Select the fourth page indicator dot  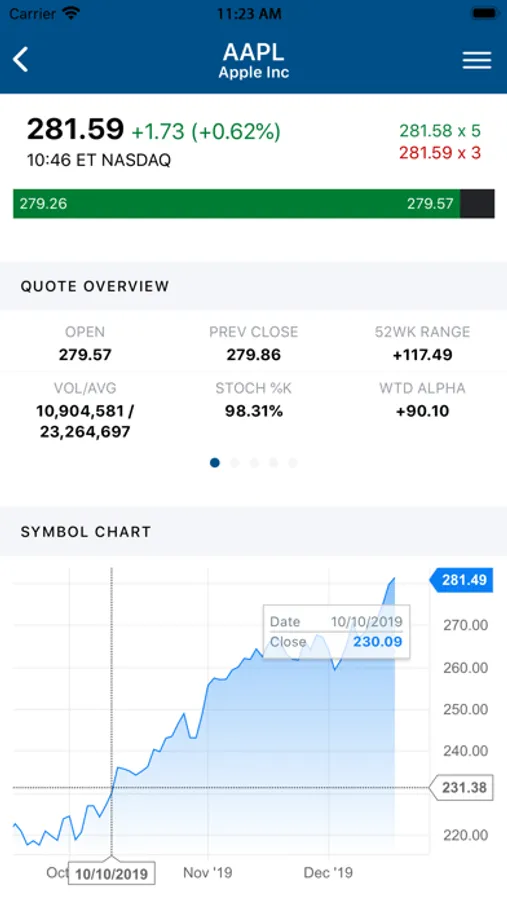pyautogui.click(x=273, y=463)
